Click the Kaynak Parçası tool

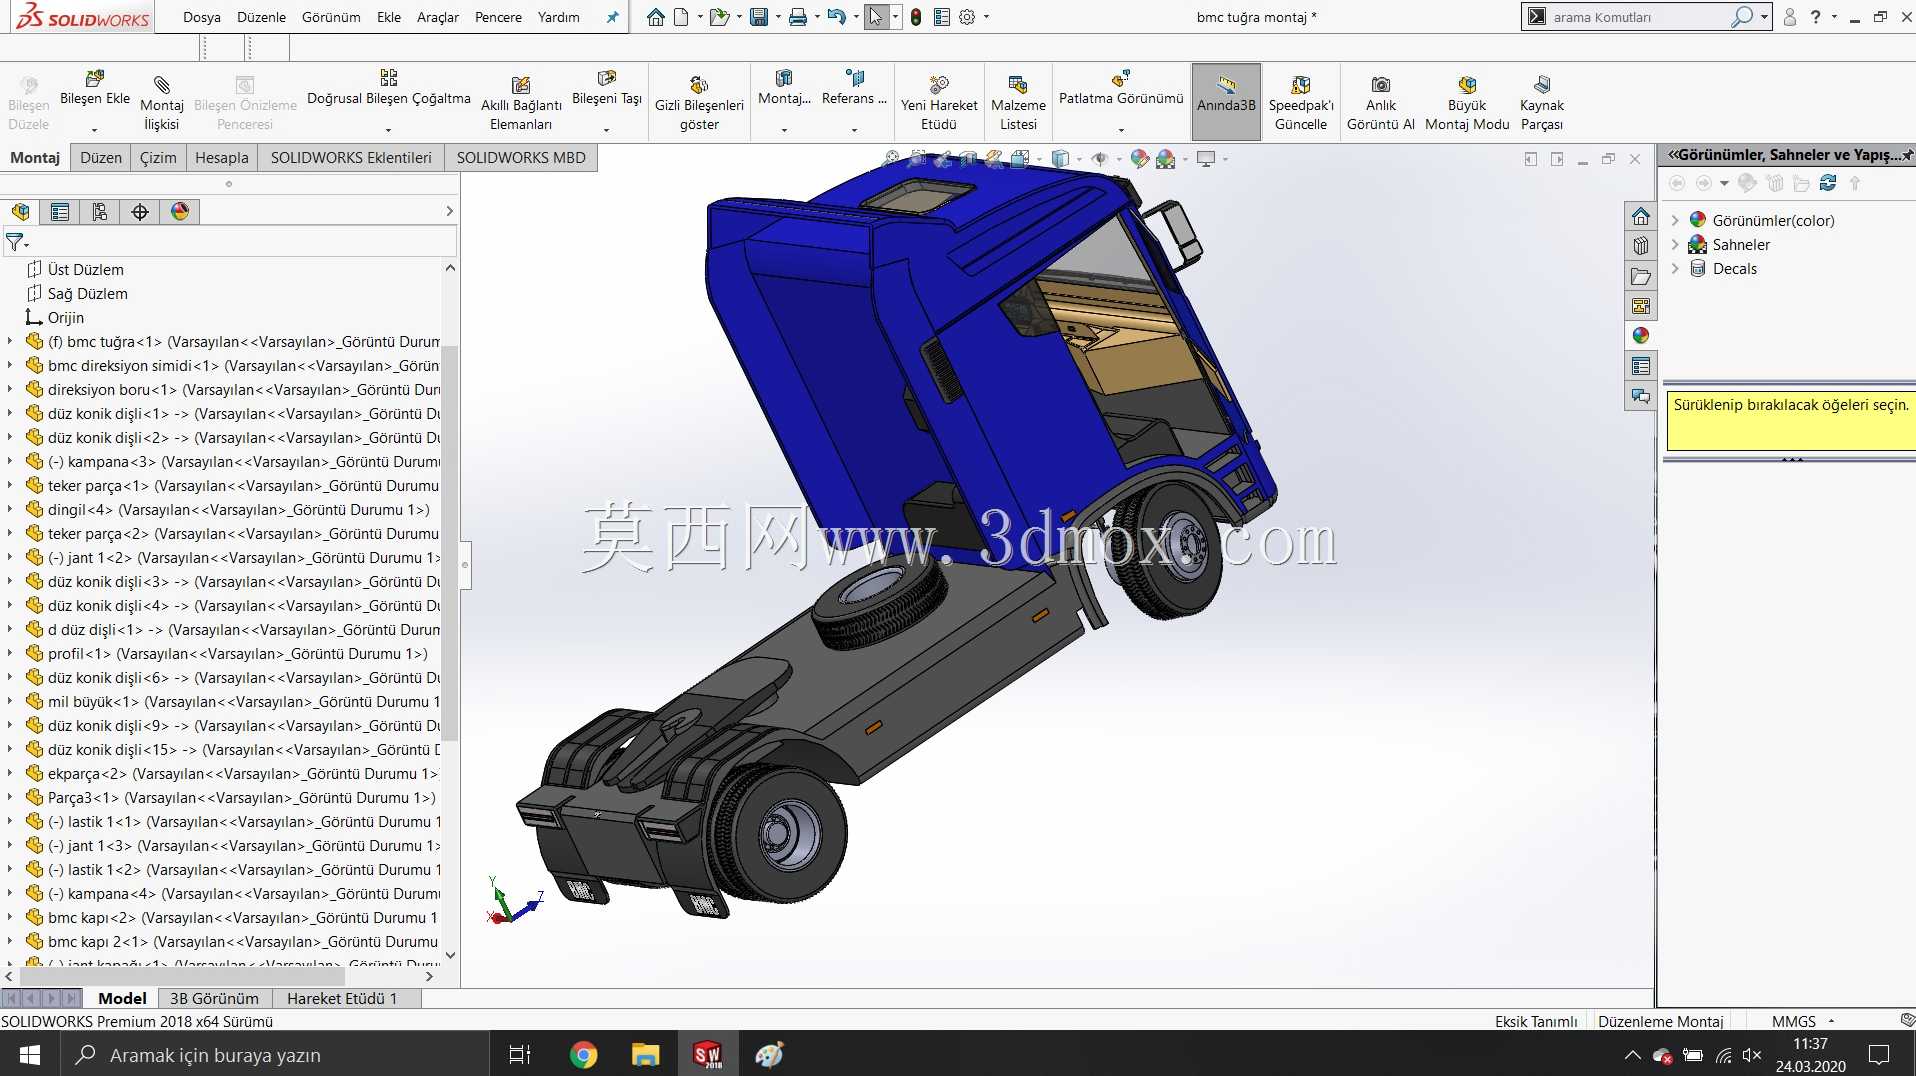tap(1542, 102)
